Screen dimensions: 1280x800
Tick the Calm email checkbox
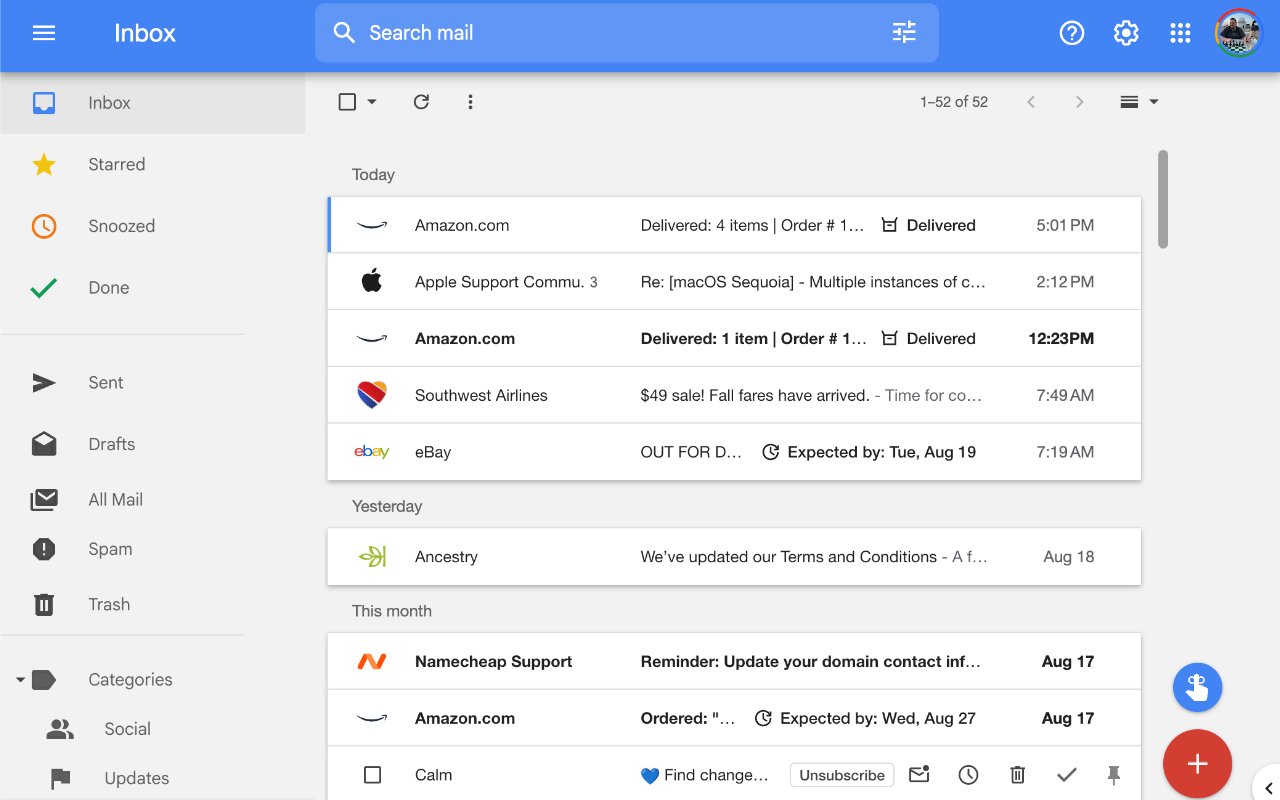coord(372,775)
